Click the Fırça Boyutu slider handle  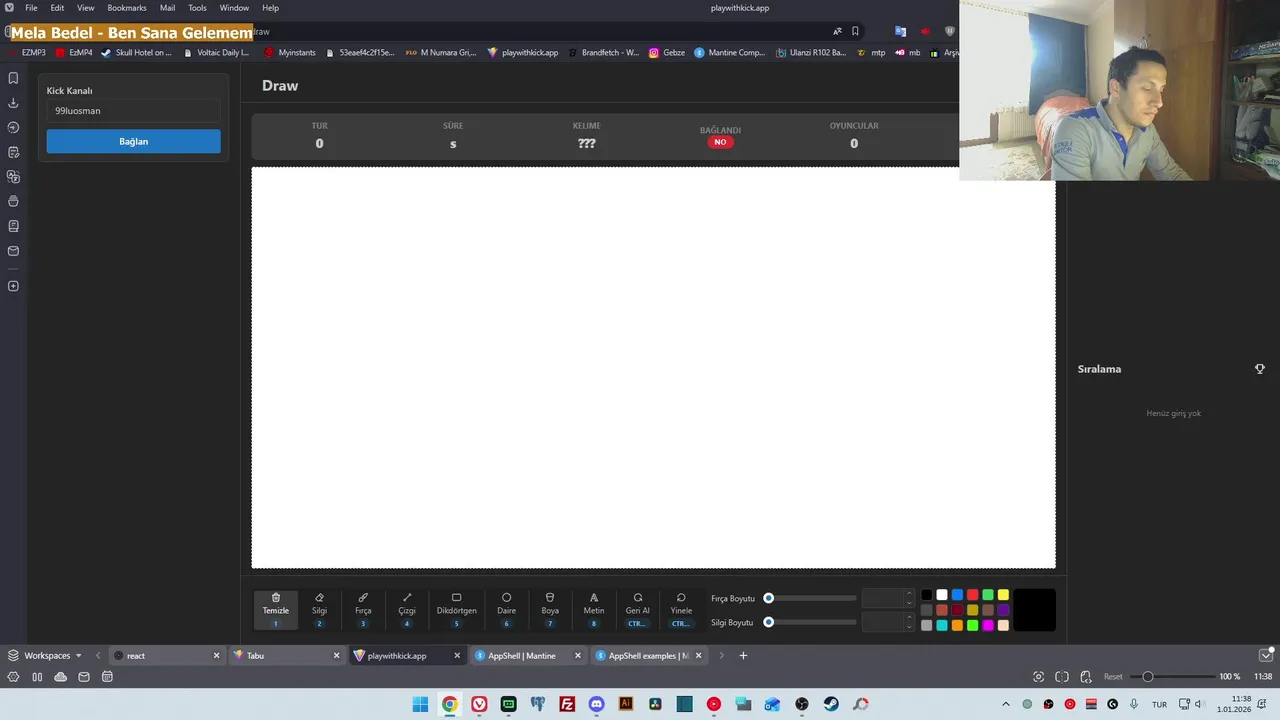click(x=769, y=598)
